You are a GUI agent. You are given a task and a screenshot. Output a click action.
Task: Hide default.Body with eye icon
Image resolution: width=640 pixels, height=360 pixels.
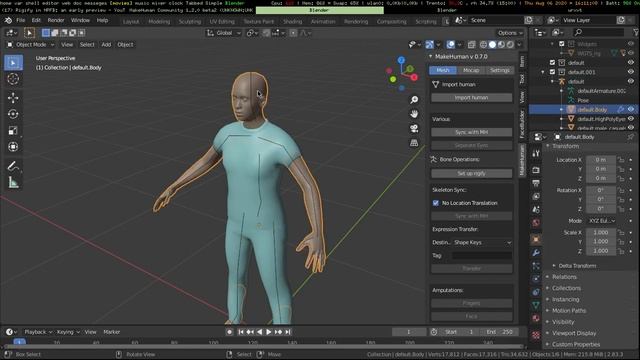click(x=631, y=109)
